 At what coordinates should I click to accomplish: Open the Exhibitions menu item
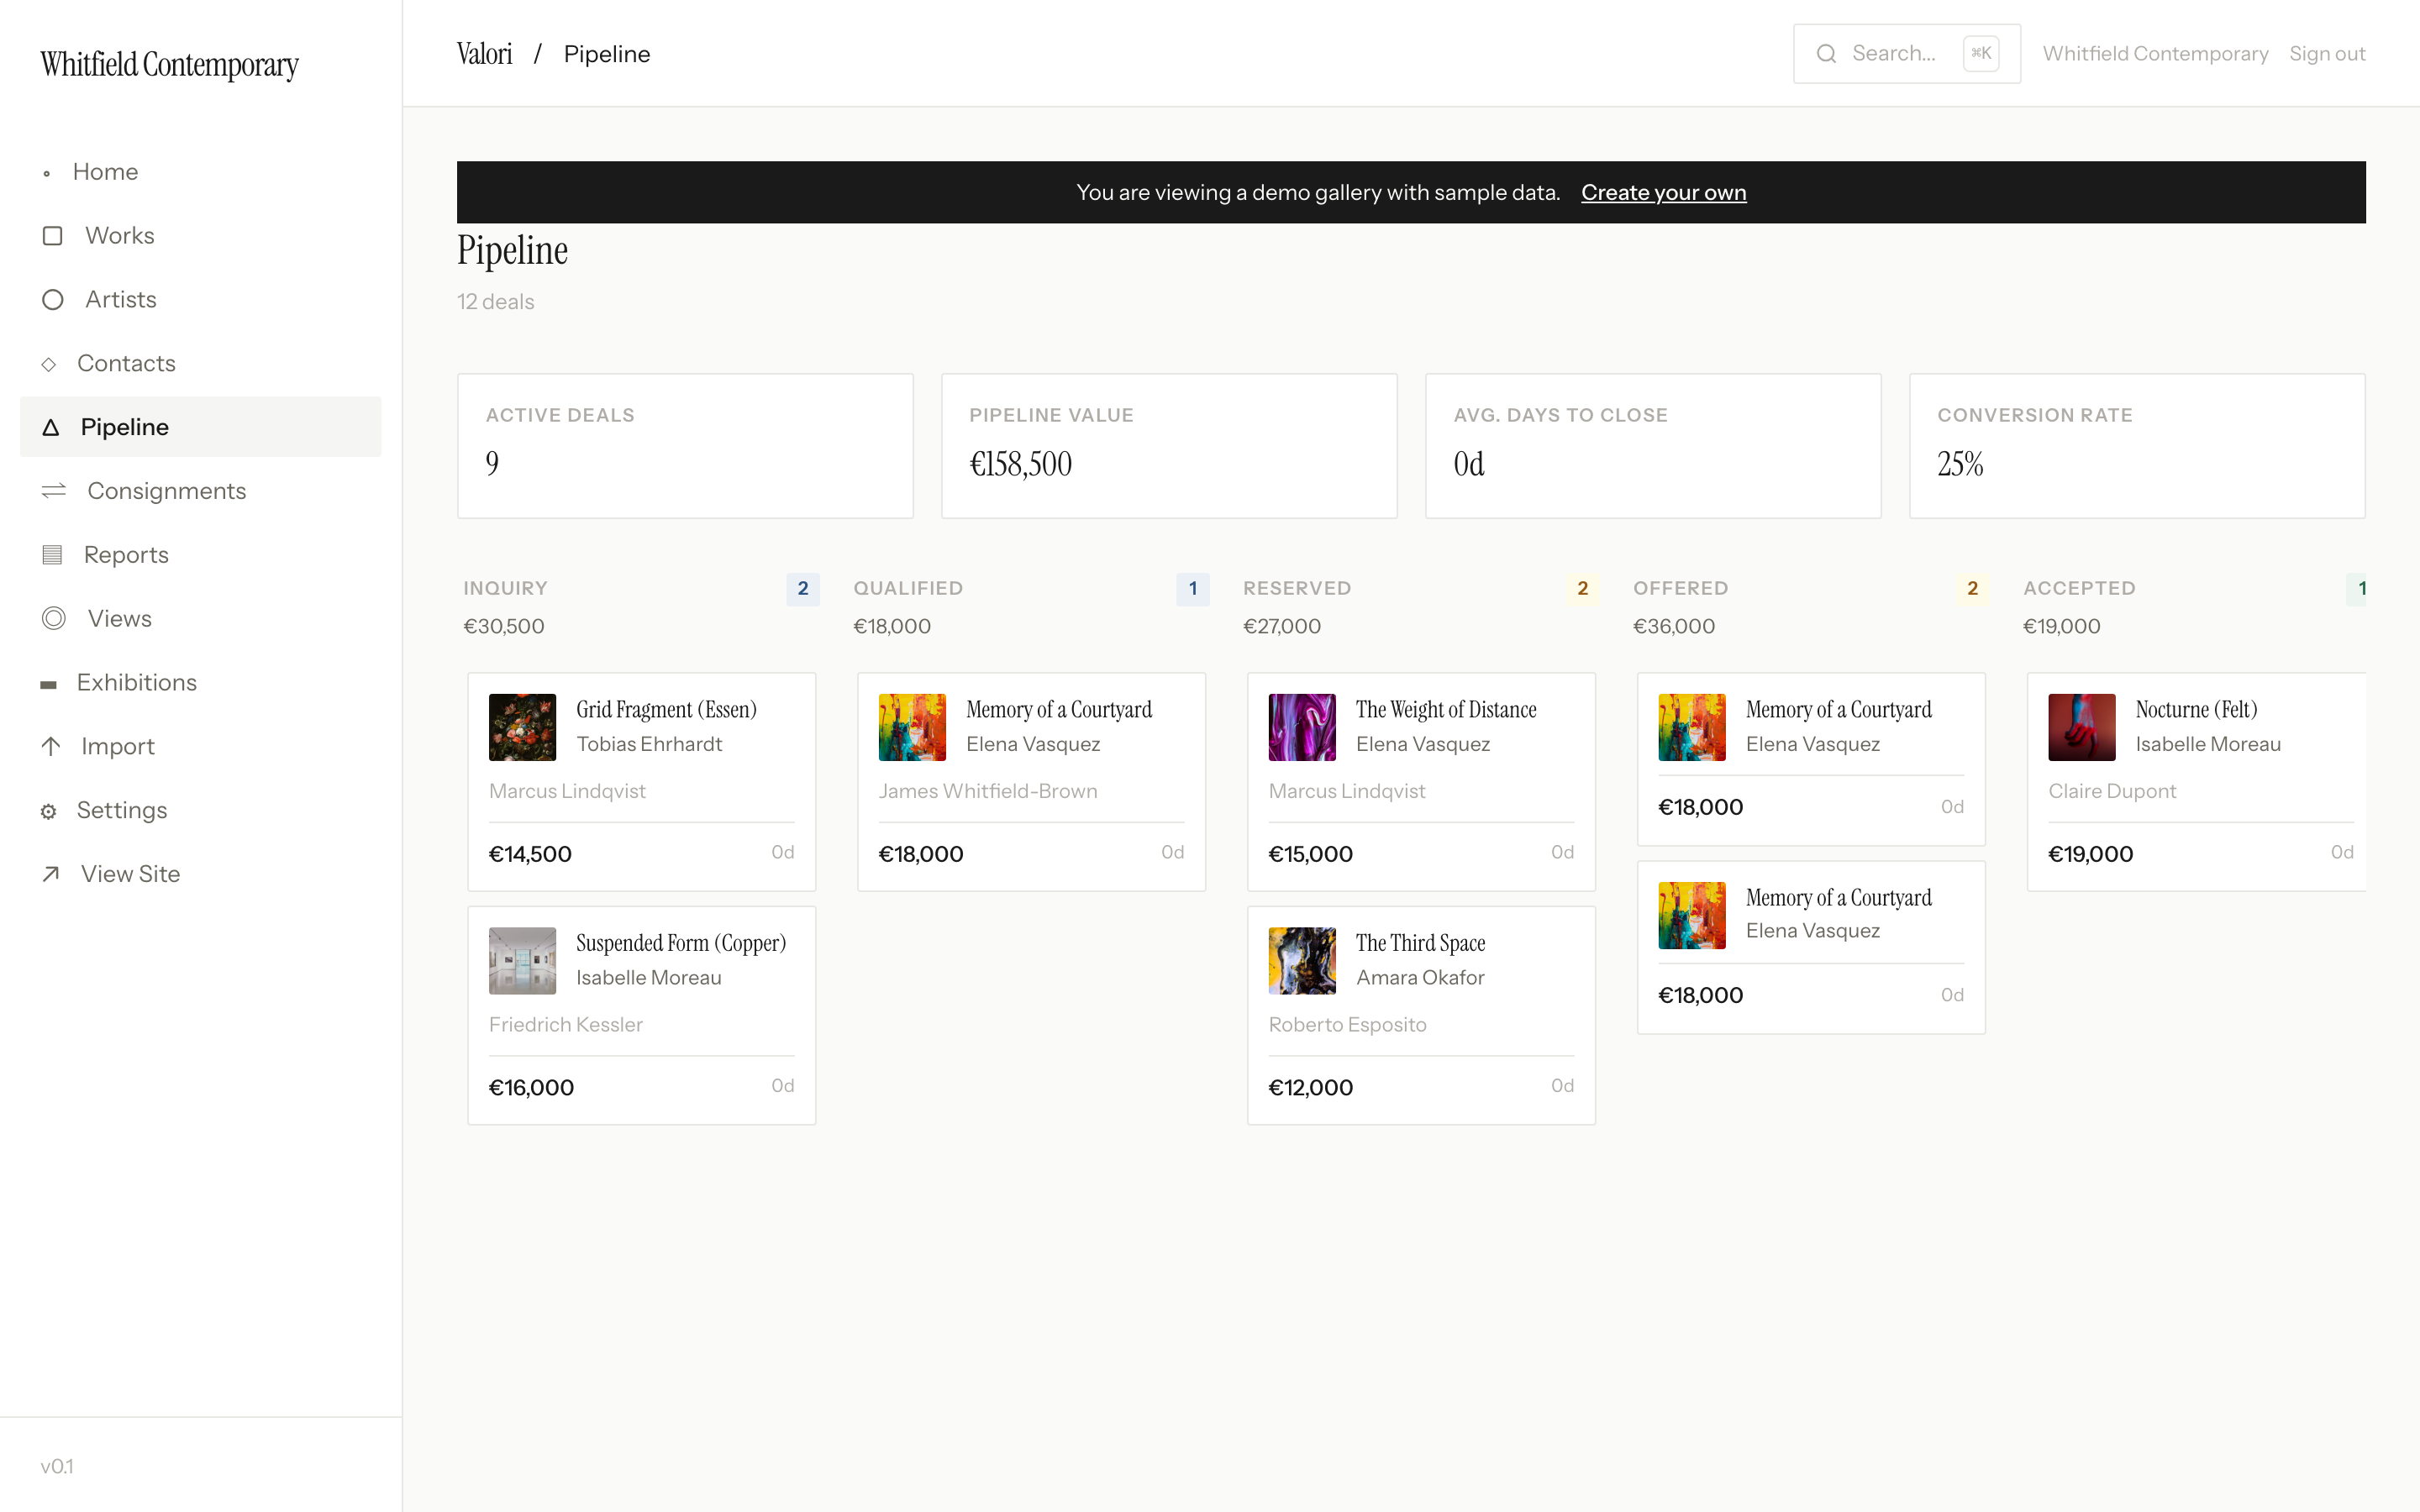[136, 683]
